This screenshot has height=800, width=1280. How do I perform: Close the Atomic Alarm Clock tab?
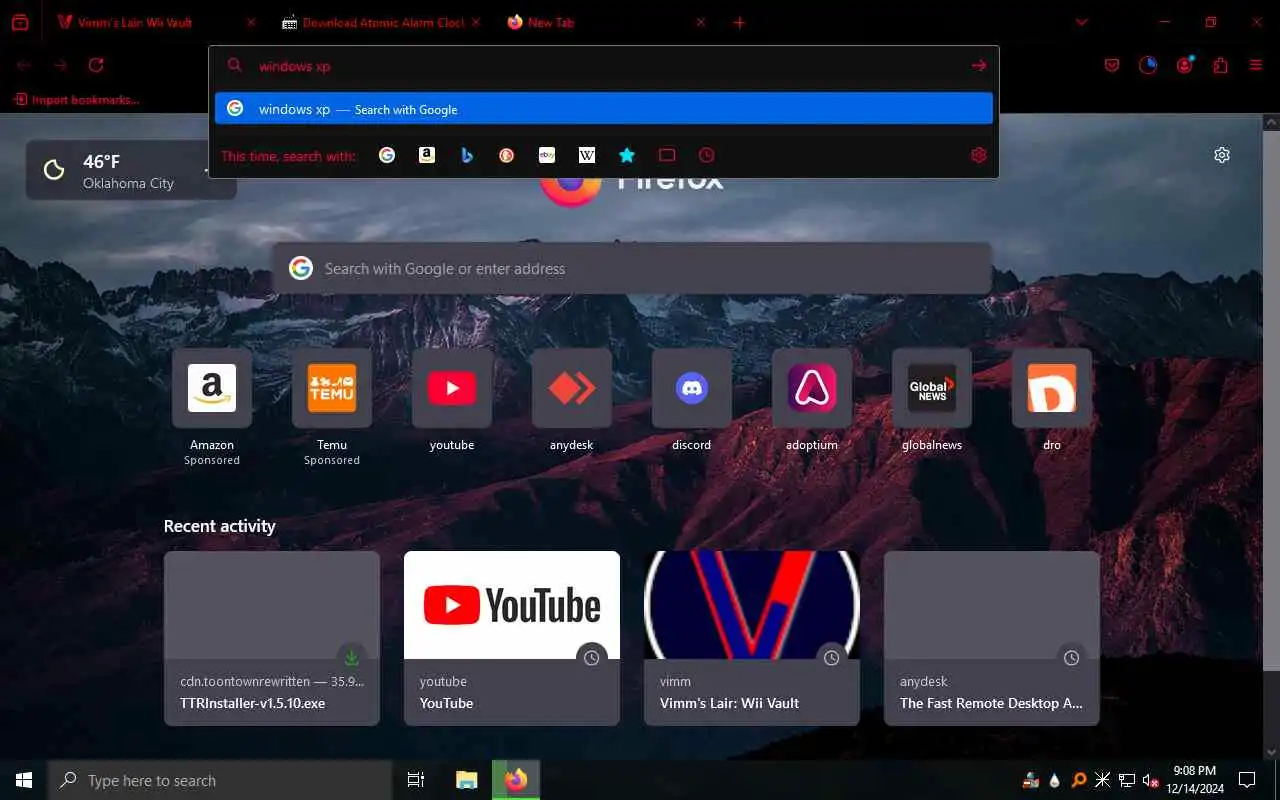pos(476,22)
